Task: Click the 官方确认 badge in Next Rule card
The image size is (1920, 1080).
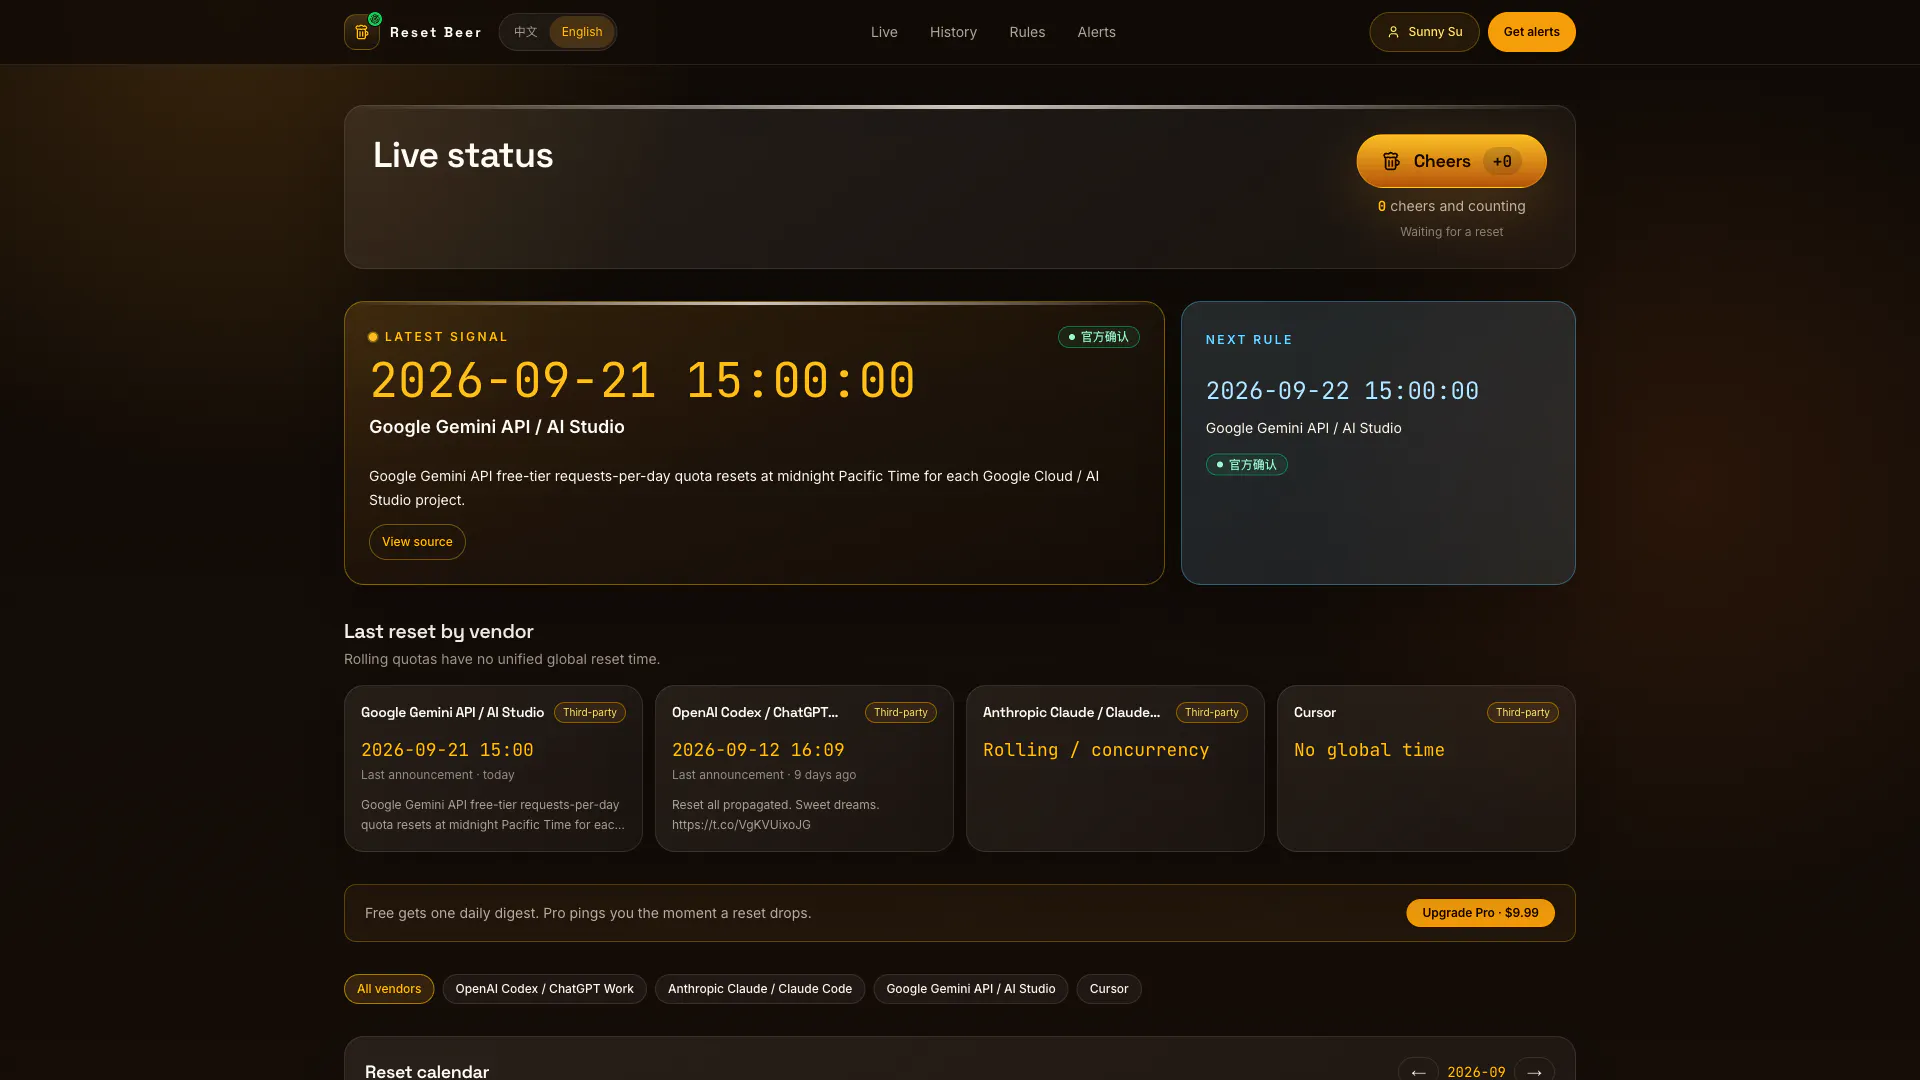Action: [1246, 465]
